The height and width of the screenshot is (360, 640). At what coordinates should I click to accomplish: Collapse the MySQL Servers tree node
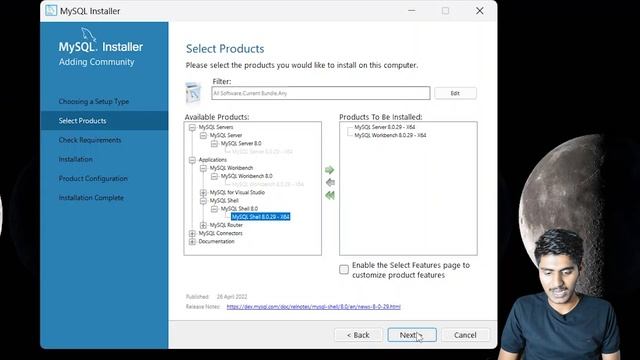click(192, 127)
